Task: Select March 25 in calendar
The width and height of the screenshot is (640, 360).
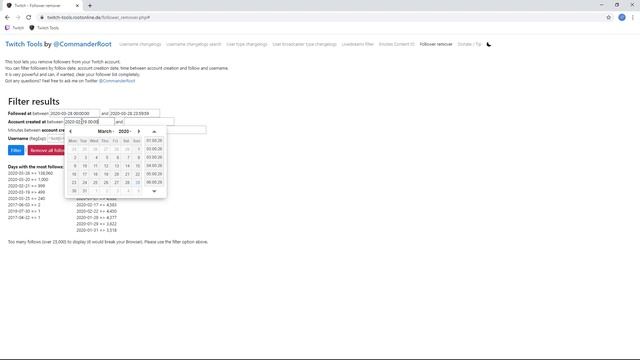Action: [x=95, y=182]
